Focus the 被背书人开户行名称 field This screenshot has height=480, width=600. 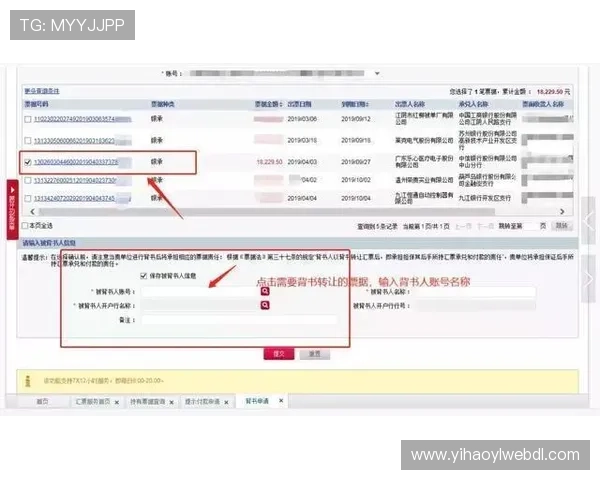(x=200, y=305)
